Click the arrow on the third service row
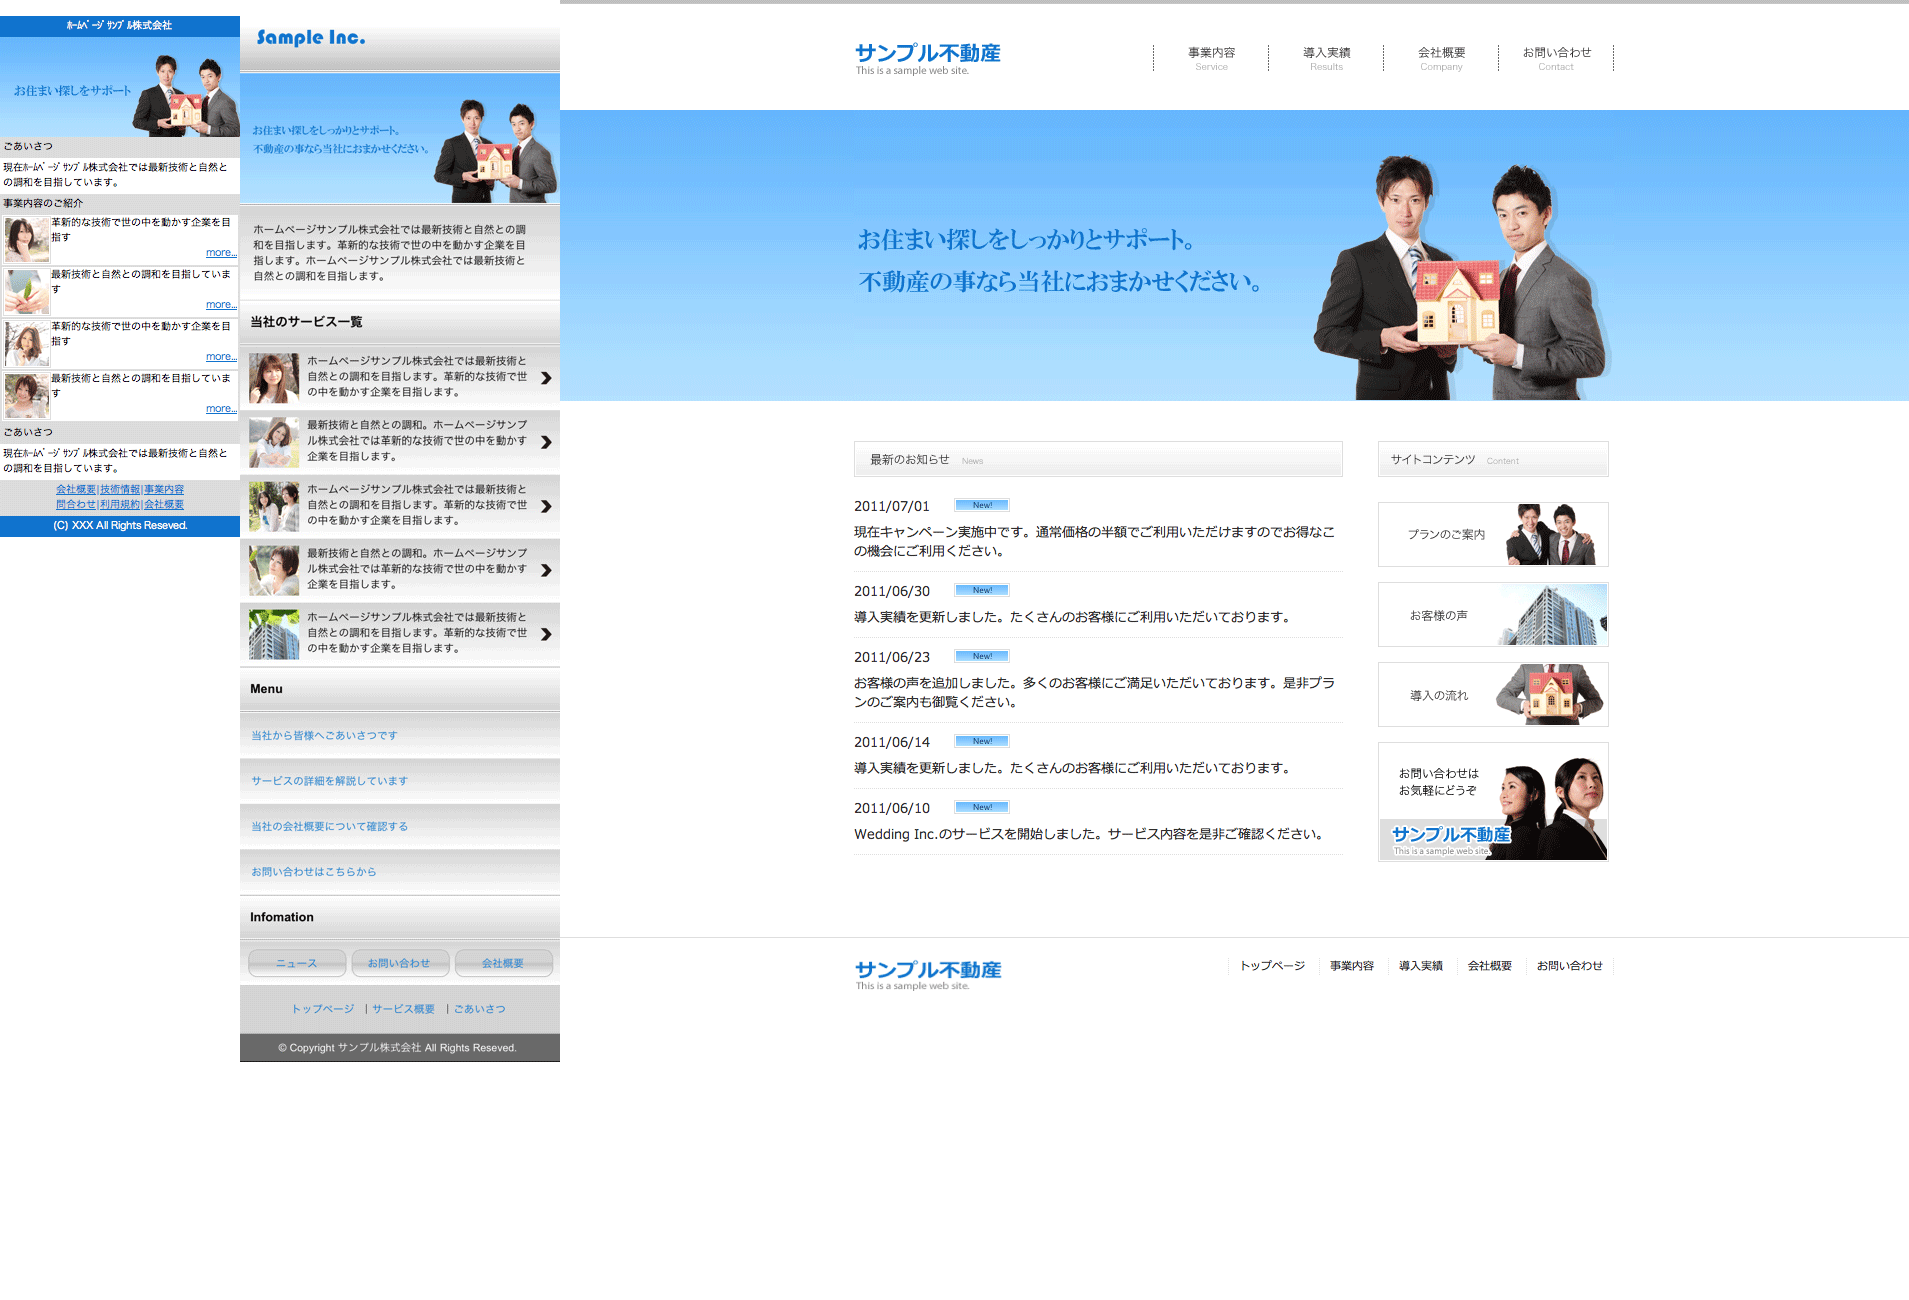 (x=546, y=506)
